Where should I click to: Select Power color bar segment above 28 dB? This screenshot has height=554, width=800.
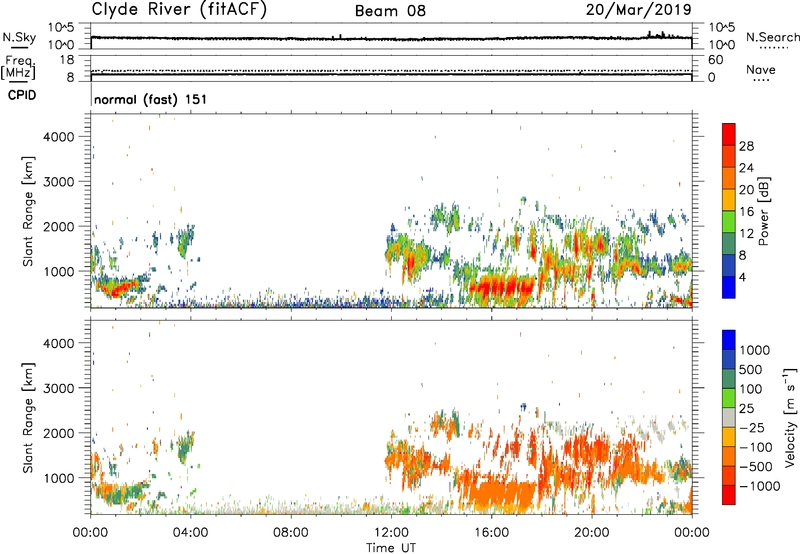(729, 134)
